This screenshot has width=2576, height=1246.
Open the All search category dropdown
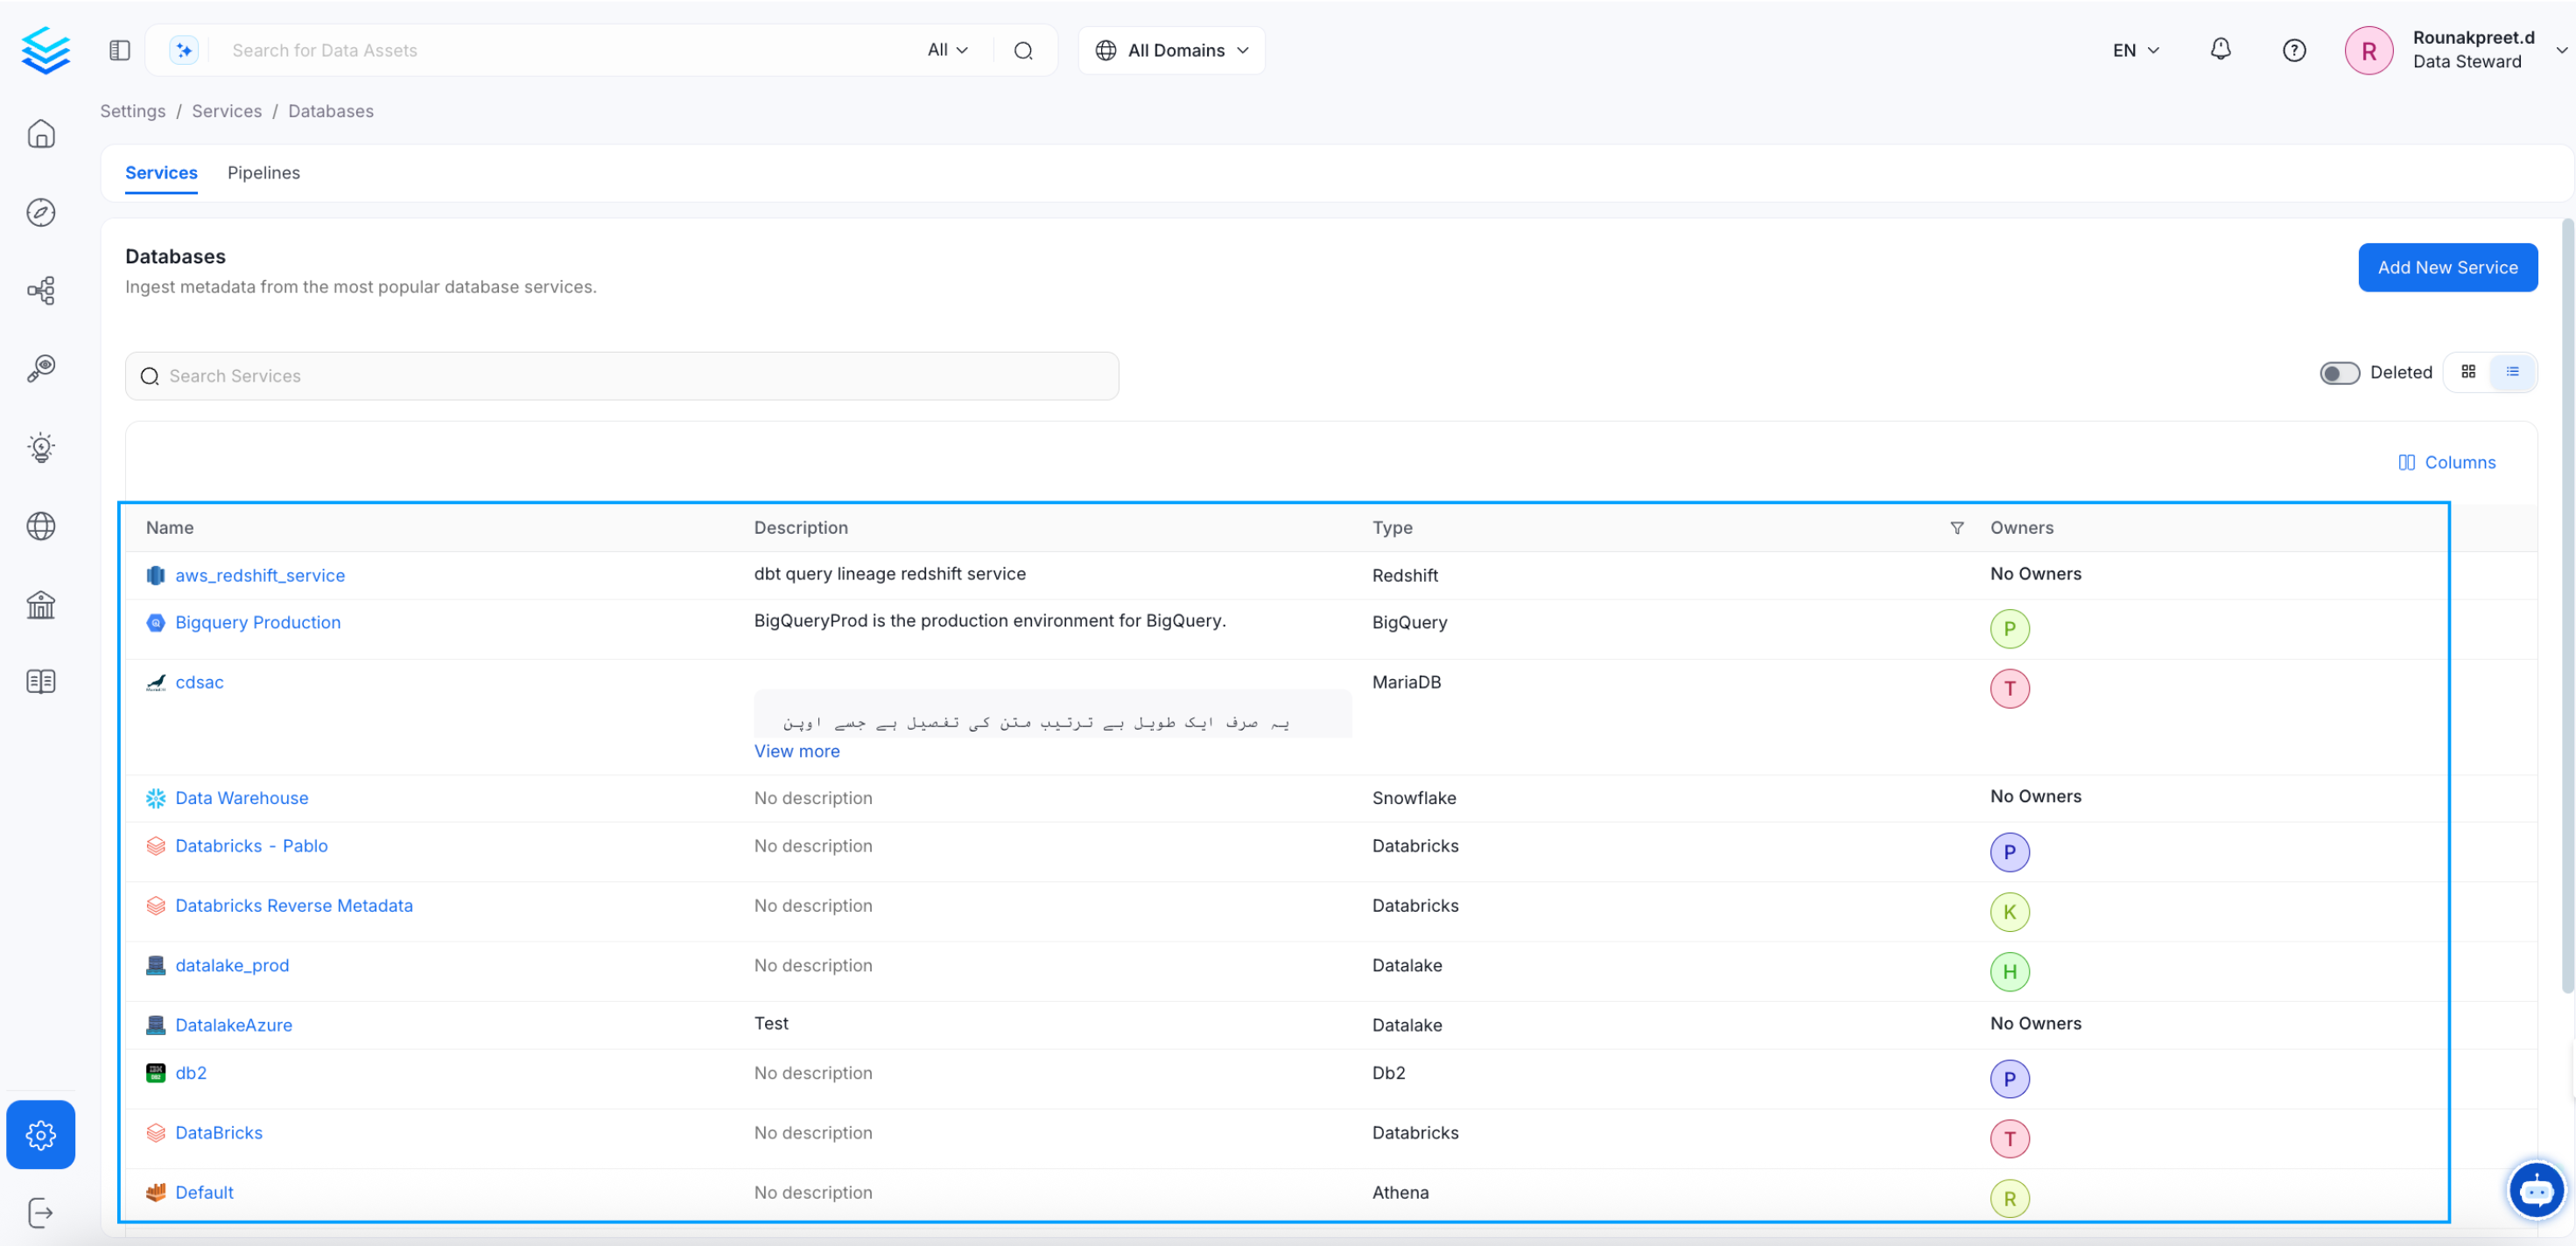coord(947,50)
